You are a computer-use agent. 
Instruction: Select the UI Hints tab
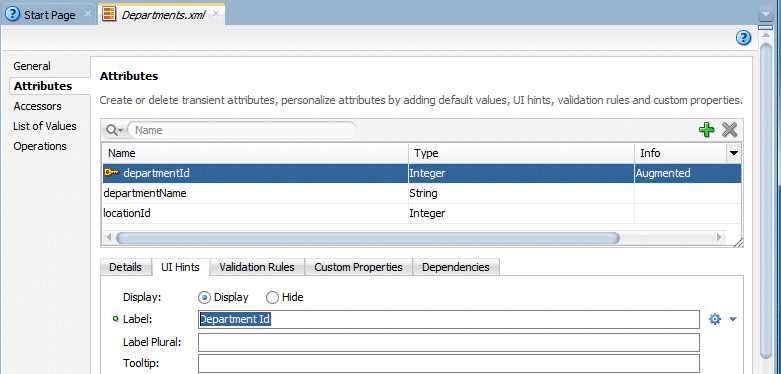coord(180,267)
